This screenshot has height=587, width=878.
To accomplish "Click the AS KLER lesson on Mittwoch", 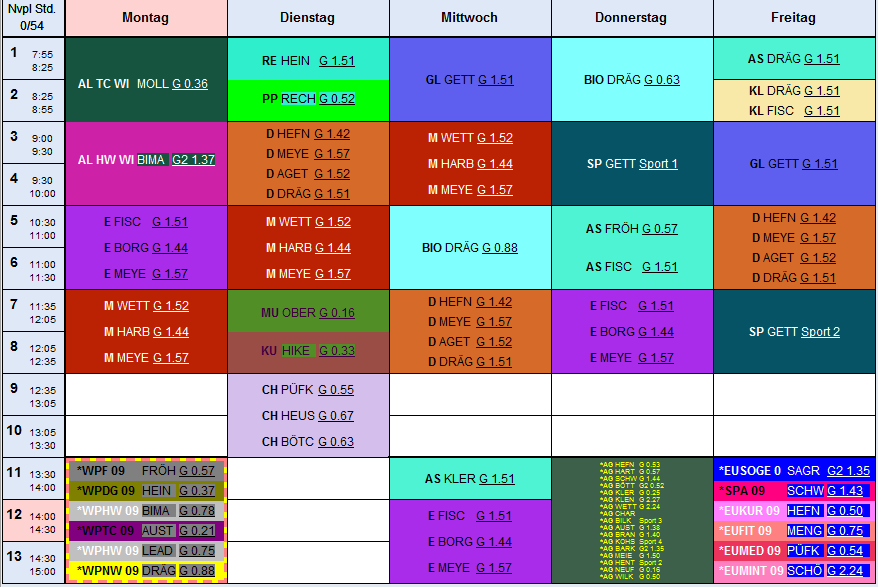I will pyautogui.click(x=469, y=479).
